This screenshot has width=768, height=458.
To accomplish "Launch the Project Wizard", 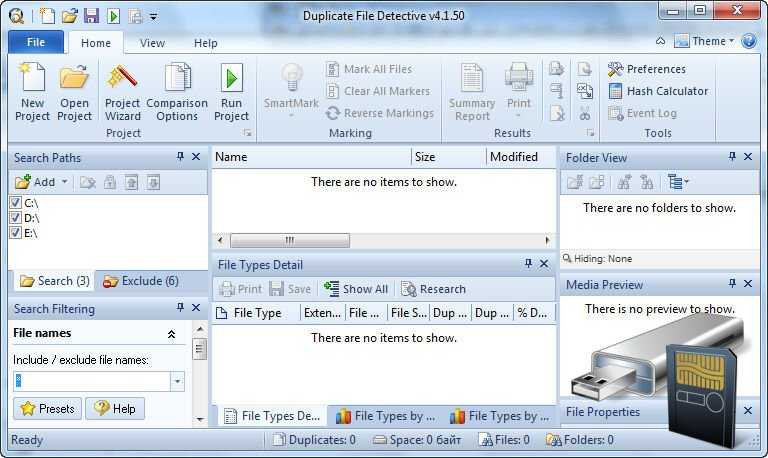I will 122,92.
